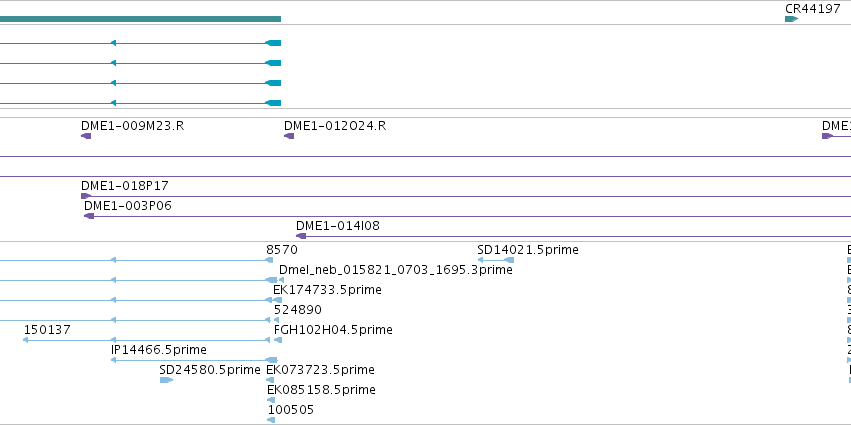Screen dimensions: 851x425
Task: Click the Dmel_neb_015821_0703_1695.3prime label
Action: point(396,270)
